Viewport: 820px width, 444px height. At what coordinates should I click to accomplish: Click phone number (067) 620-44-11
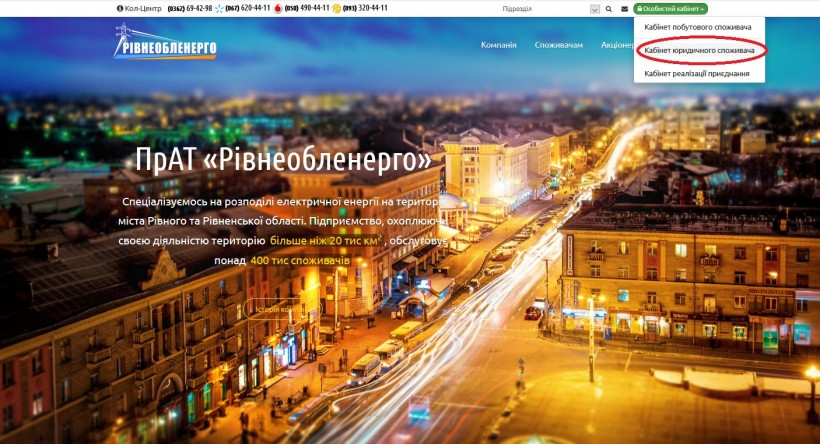pos(248,8)
